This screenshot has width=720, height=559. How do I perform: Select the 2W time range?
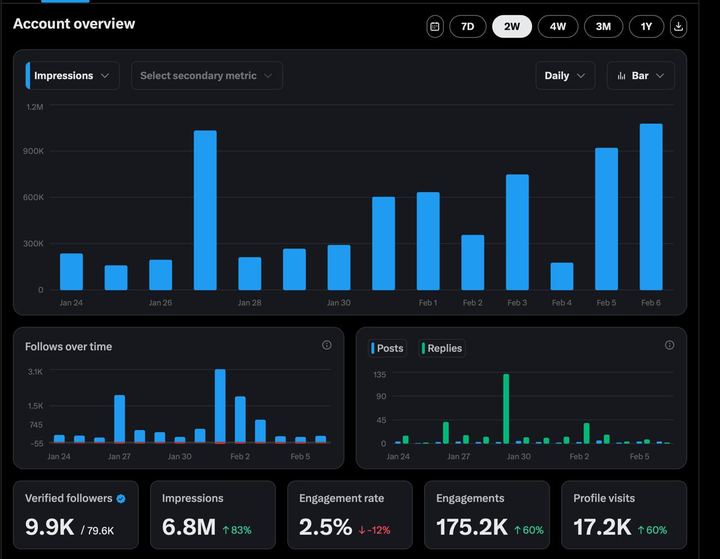click(512, 27)
